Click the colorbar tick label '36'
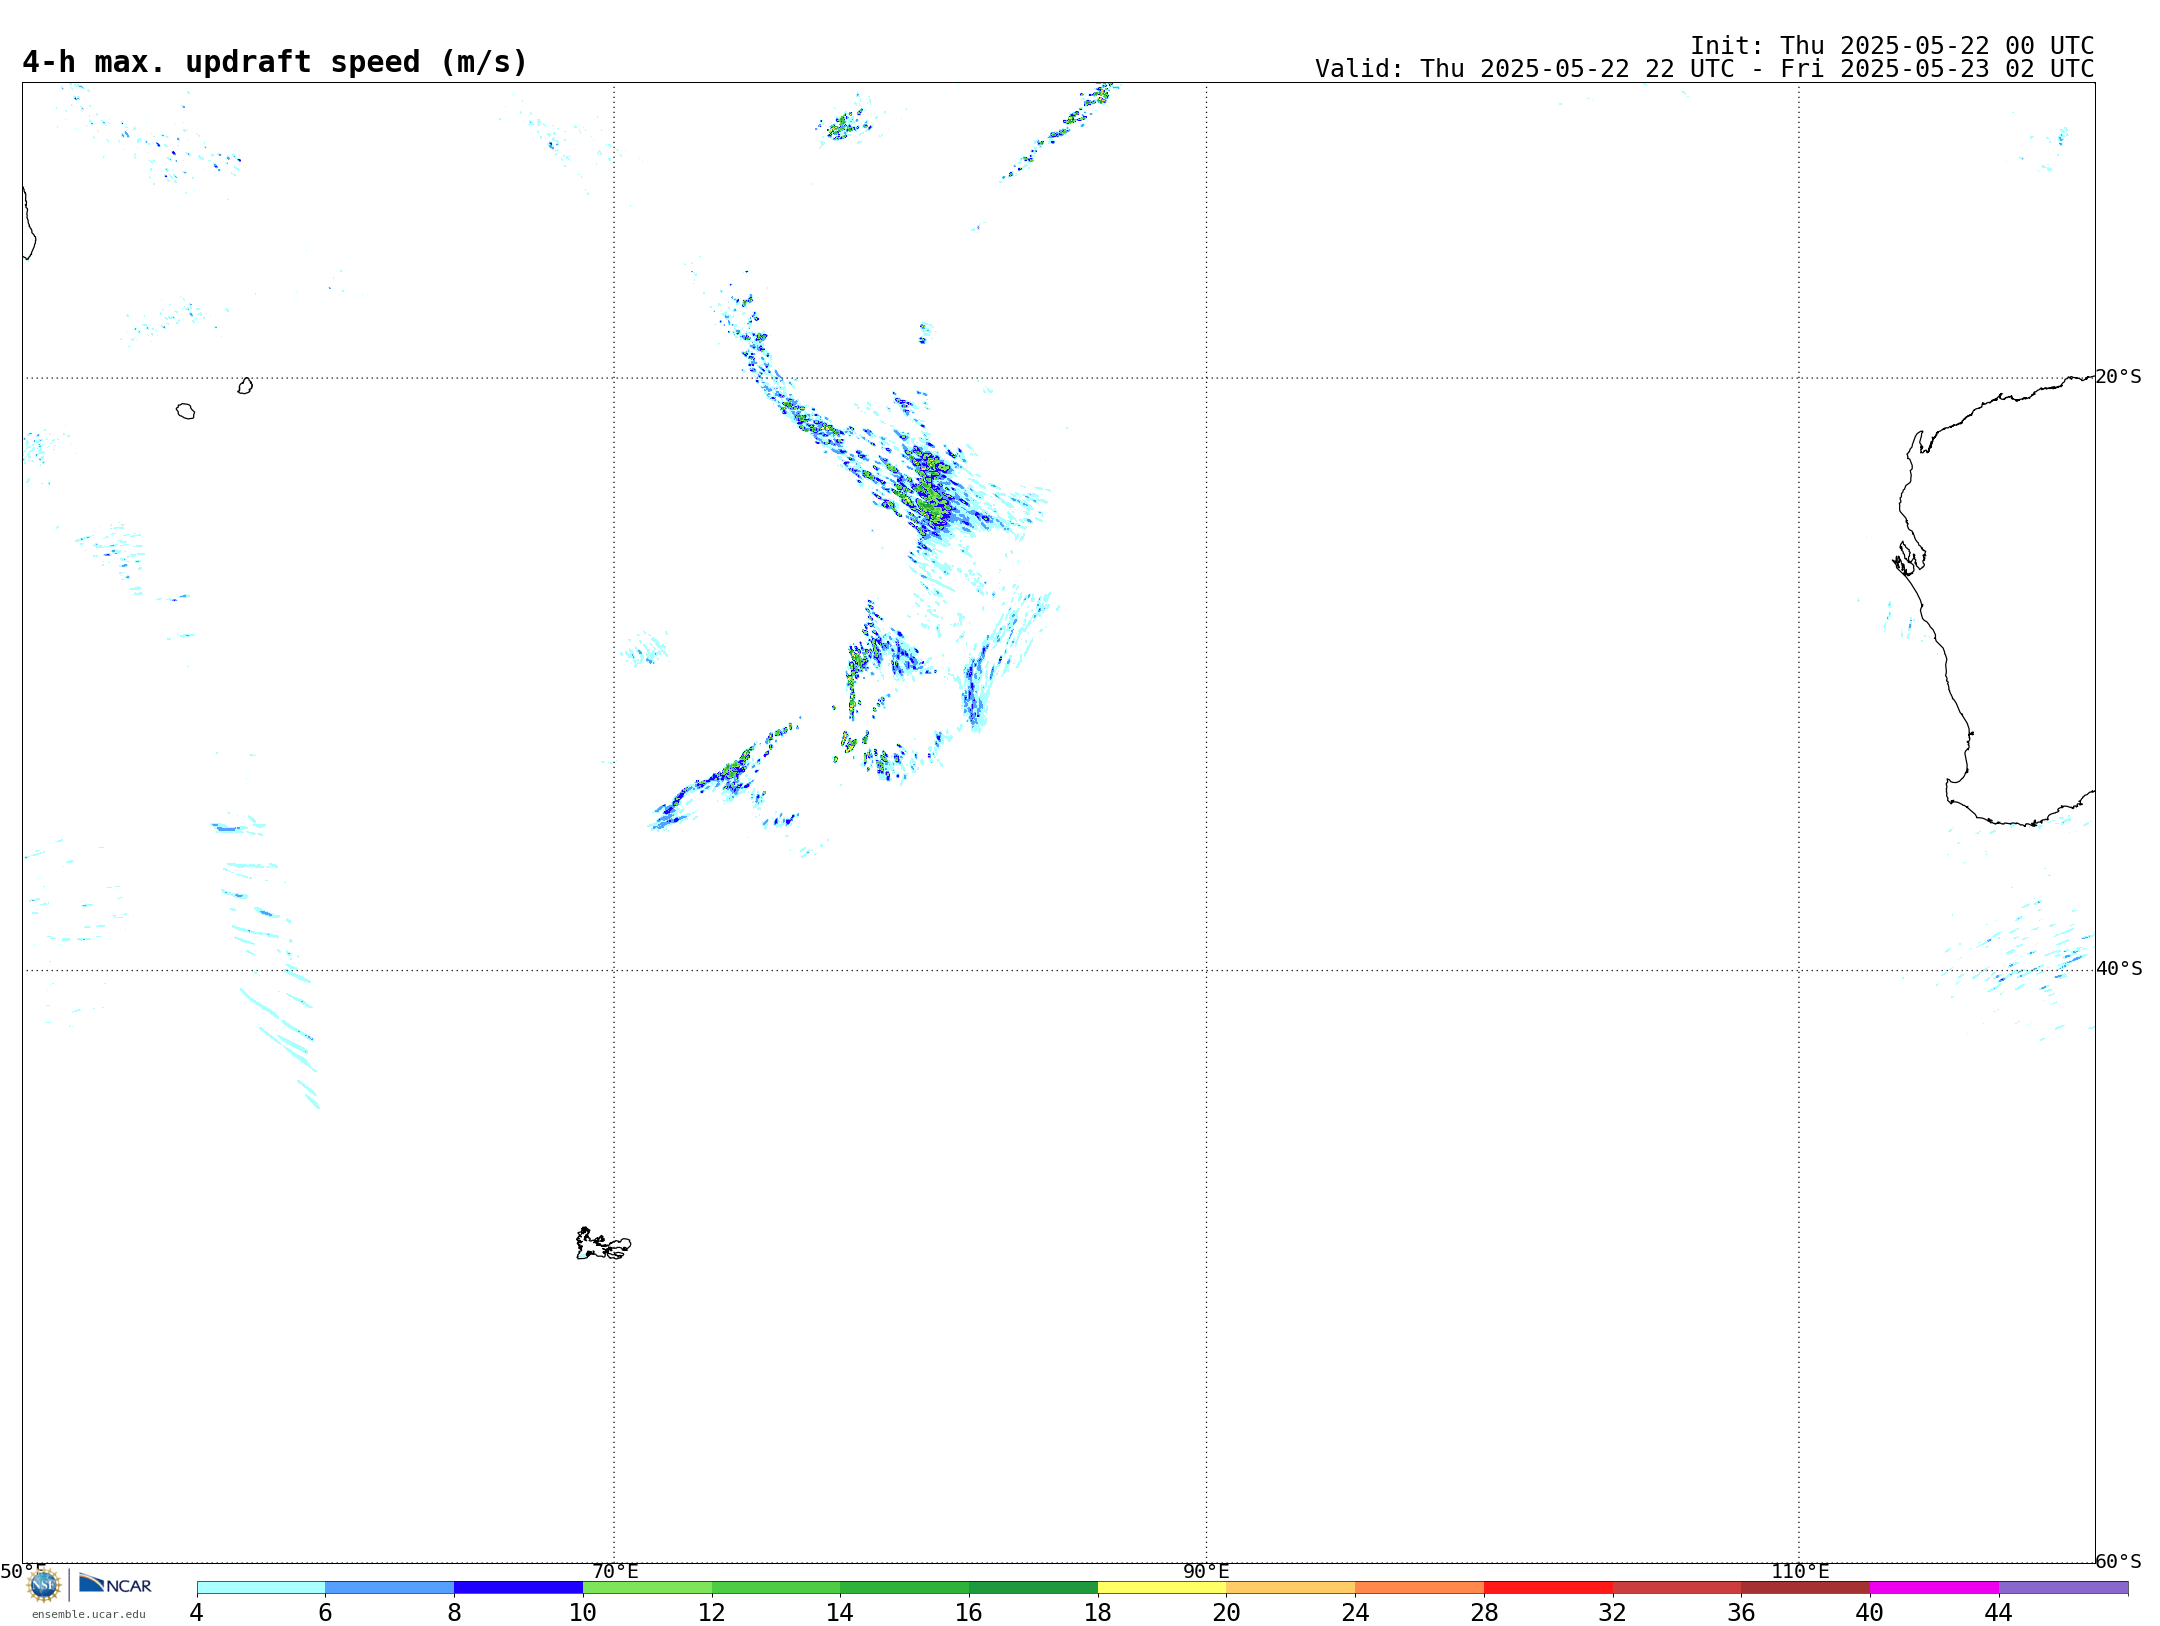Viewport: 2160px width, 1626px height. tap(1741, 1612)
